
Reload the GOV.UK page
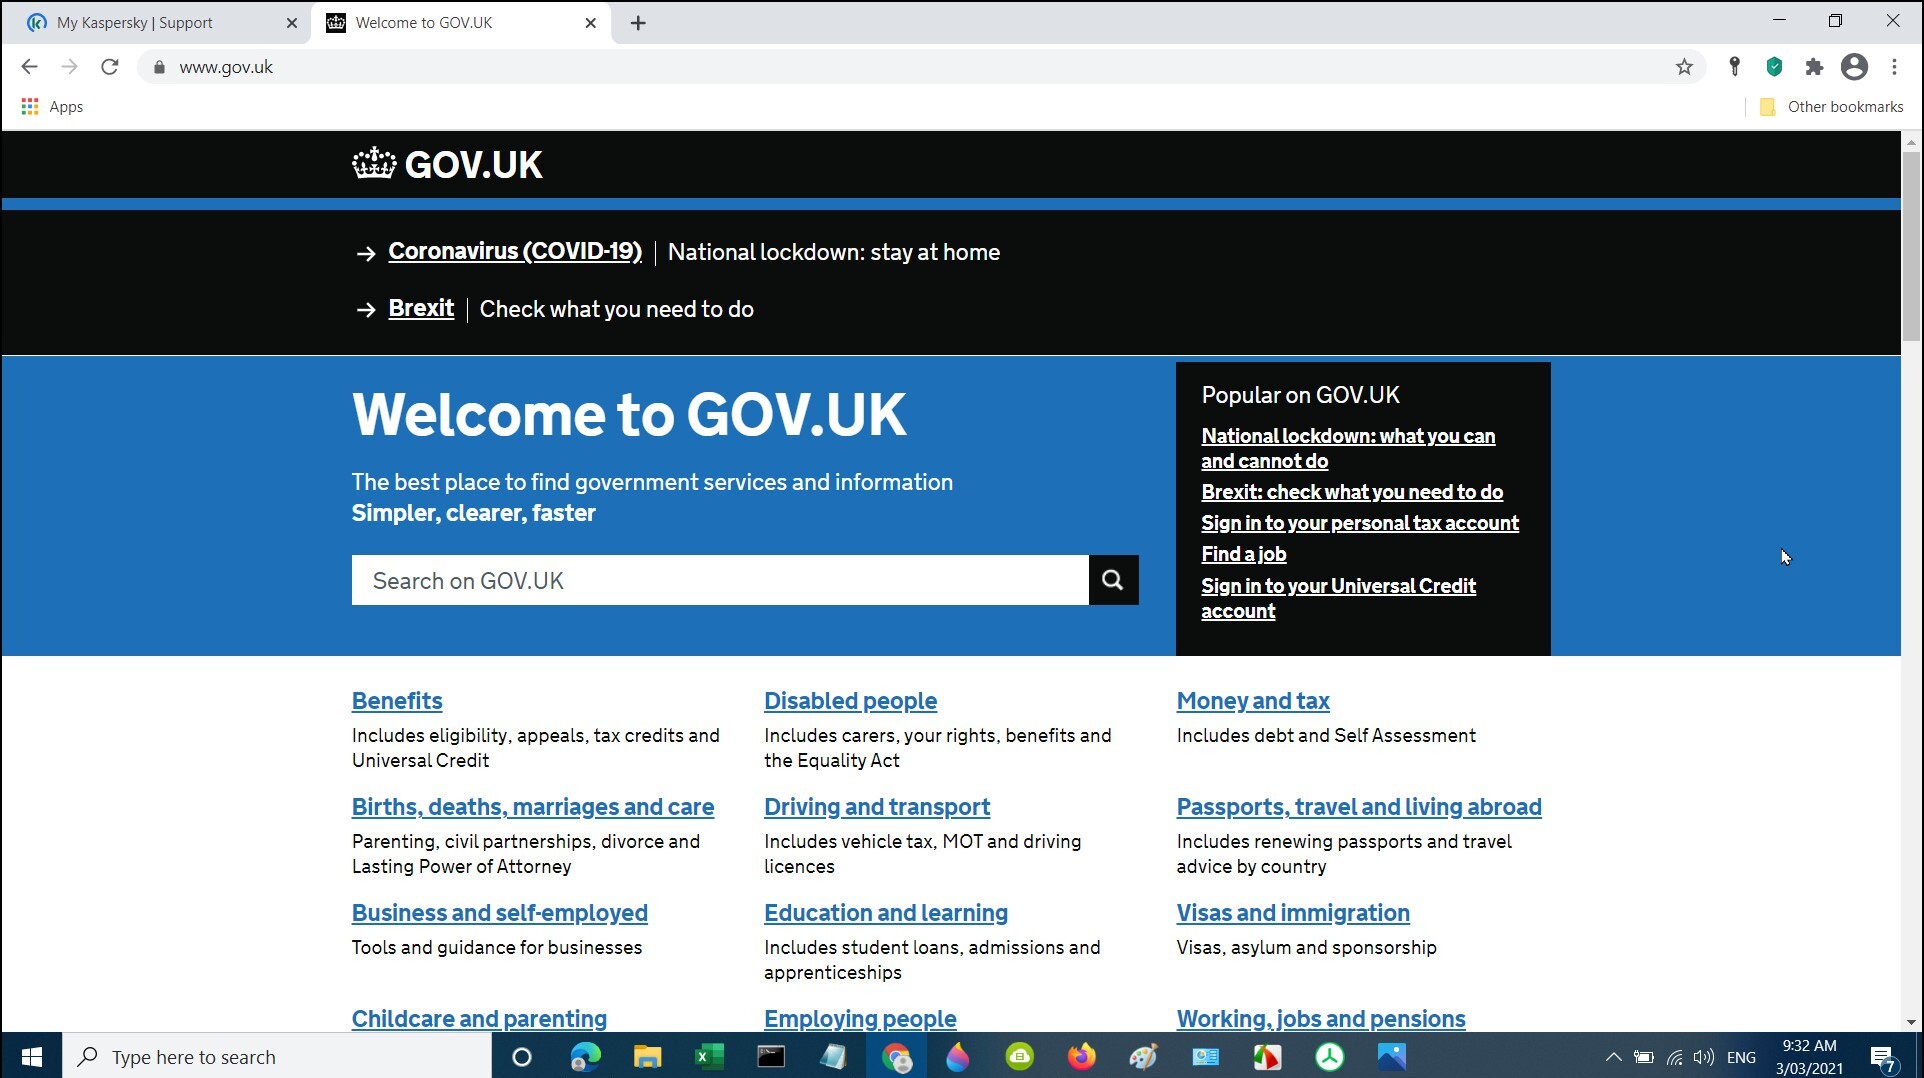[x=110, y=67]
